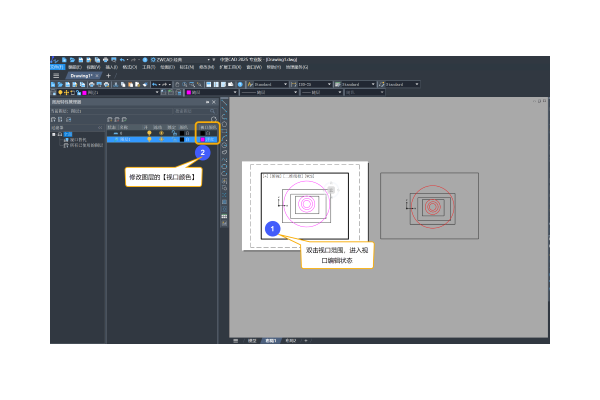Screen dimensions: 600x400
Task: Switch to the Drawing1 document tab
Action: click(x=81, y=75)
